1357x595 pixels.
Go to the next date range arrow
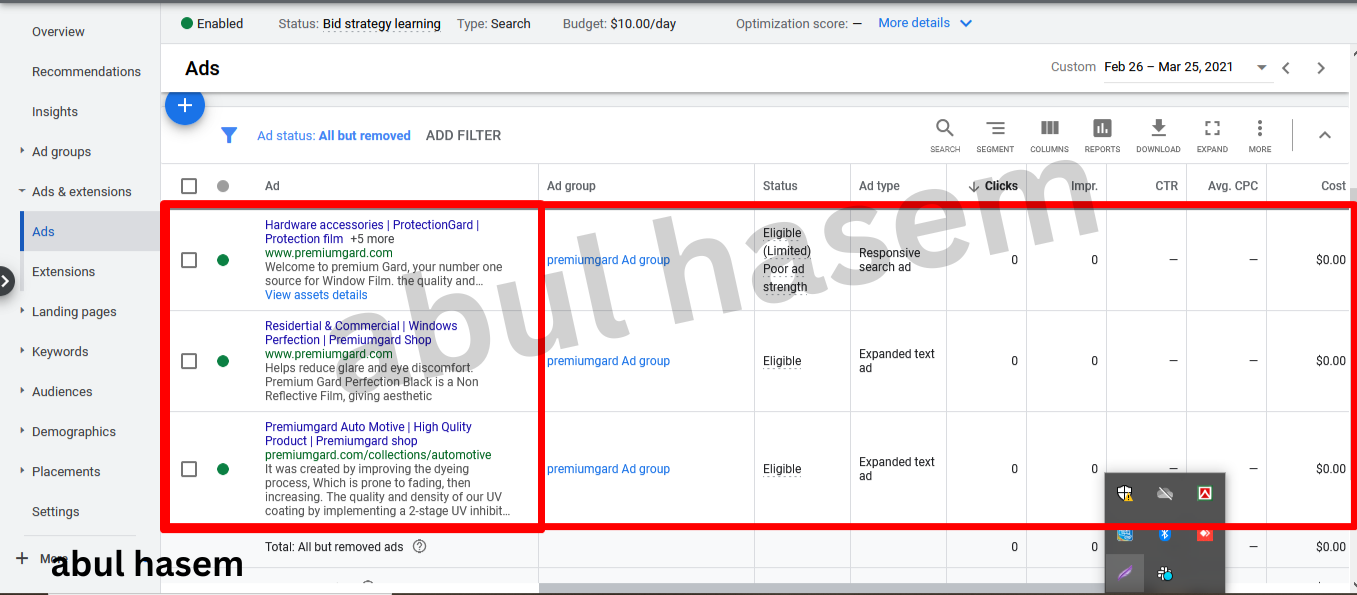[1321, 68]
